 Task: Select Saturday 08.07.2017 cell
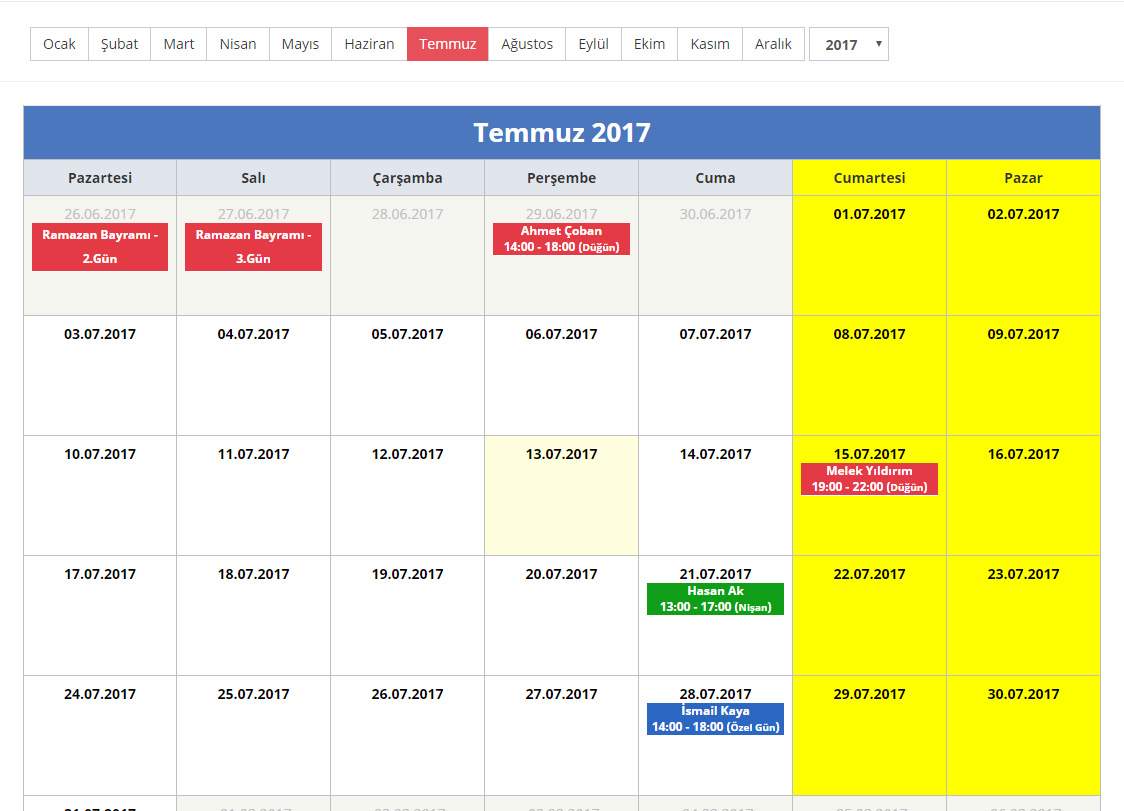870,376
